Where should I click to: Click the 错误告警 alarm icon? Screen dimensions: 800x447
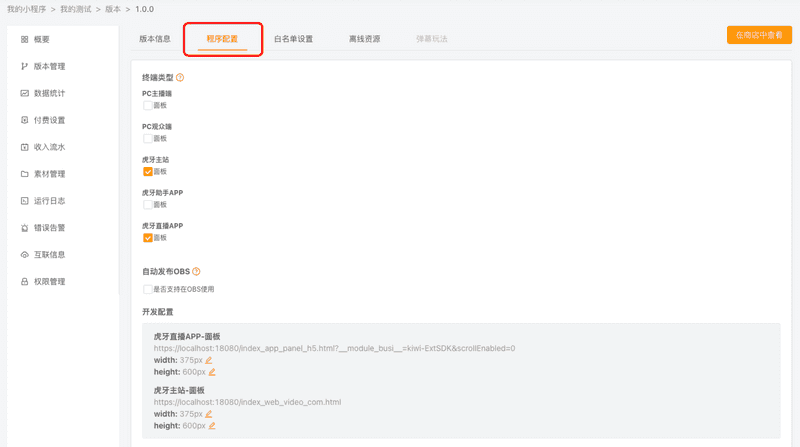(24, 228)
